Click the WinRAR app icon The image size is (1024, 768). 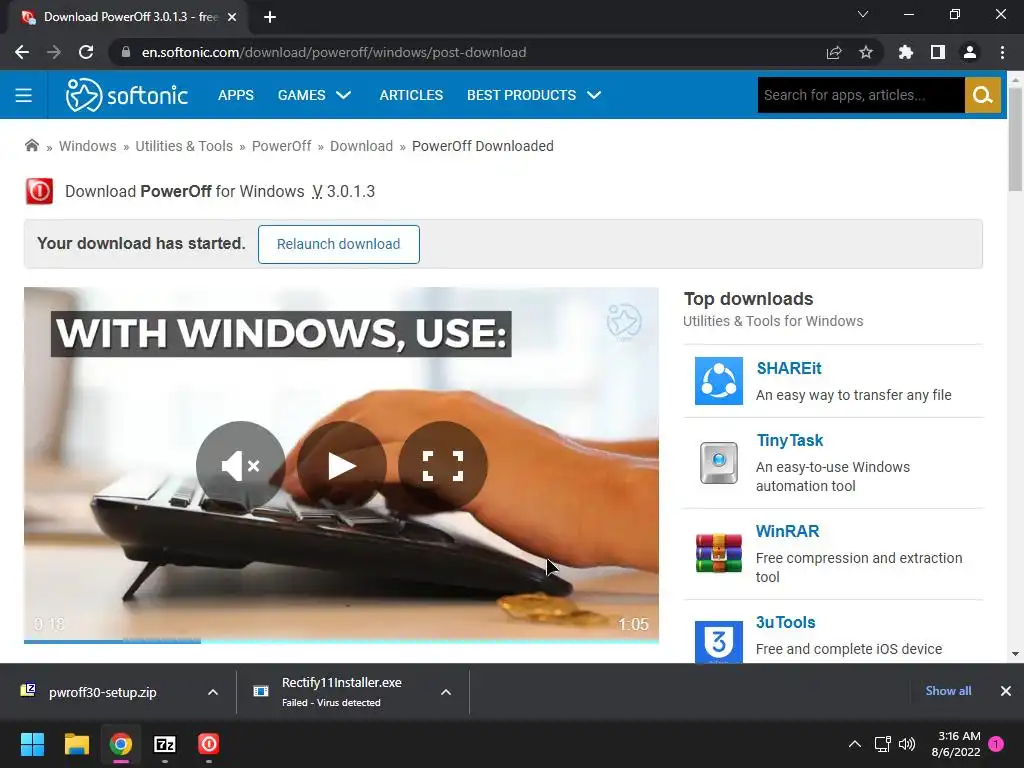pyautogui.click(x=718, y=553)
